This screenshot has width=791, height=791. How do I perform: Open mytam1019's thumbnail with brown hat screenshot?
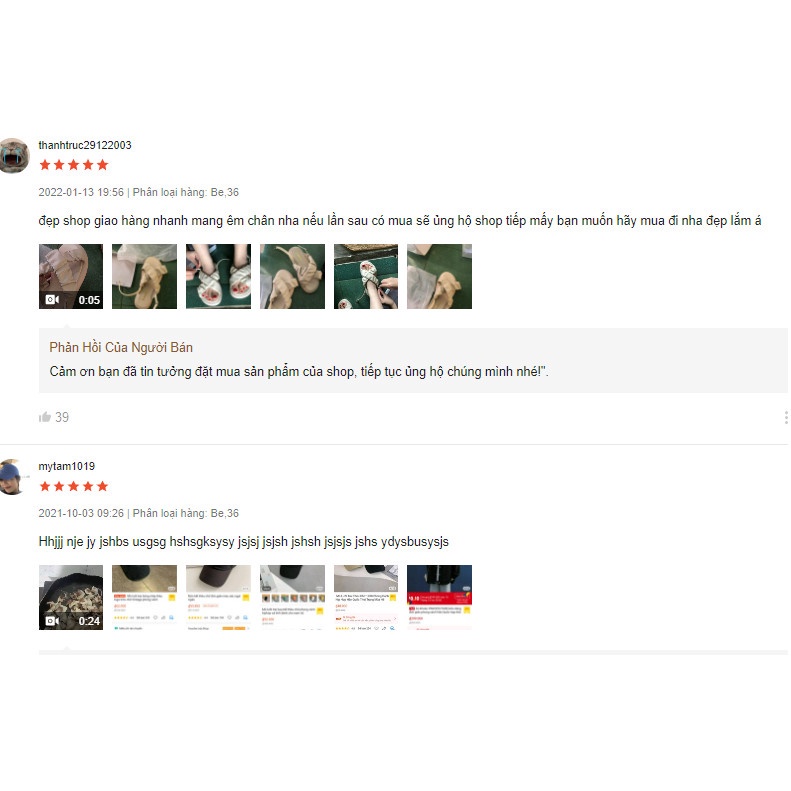(x=218, y=597)
